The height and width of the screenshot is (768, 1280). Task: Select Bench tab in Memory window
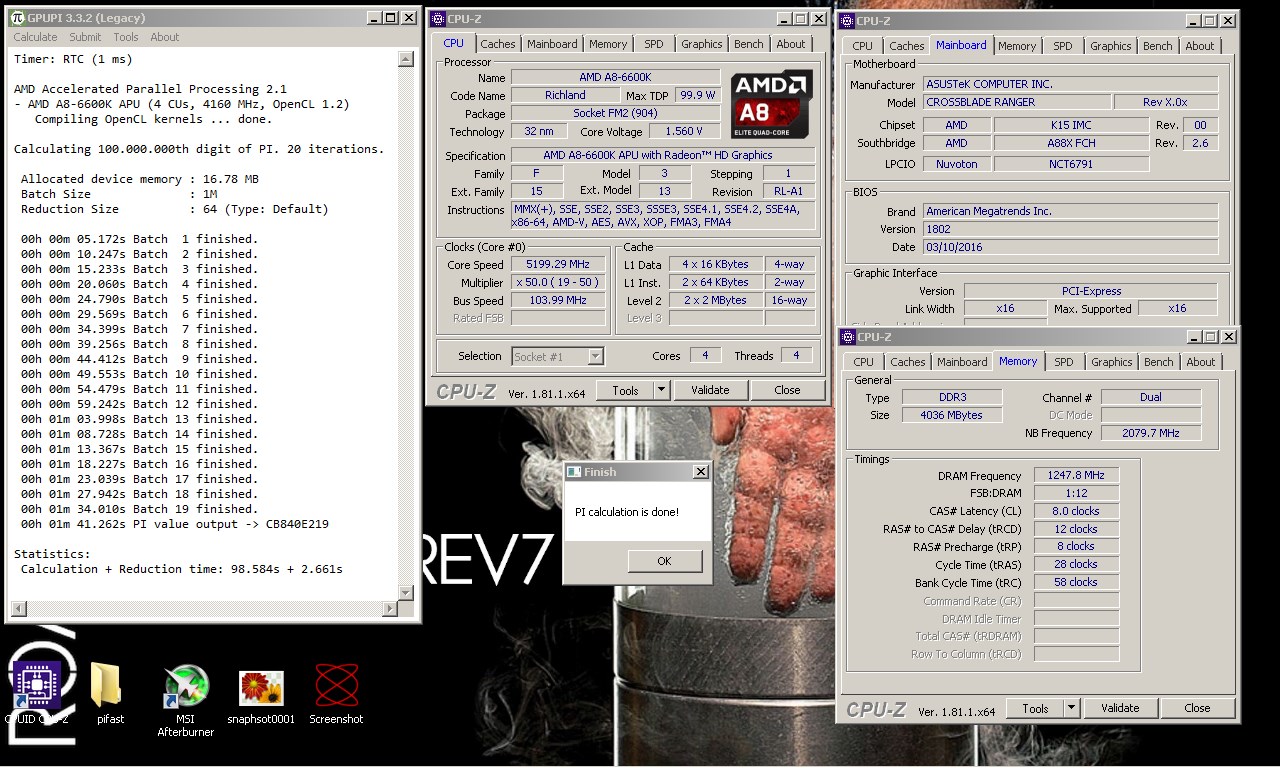coord(1158,362)
